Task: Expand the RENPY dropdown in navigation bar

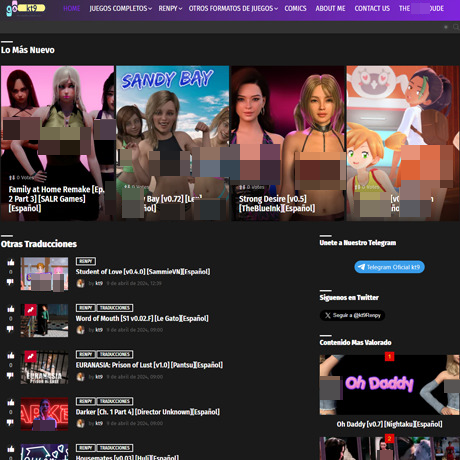Action: [x=170, y=8]
